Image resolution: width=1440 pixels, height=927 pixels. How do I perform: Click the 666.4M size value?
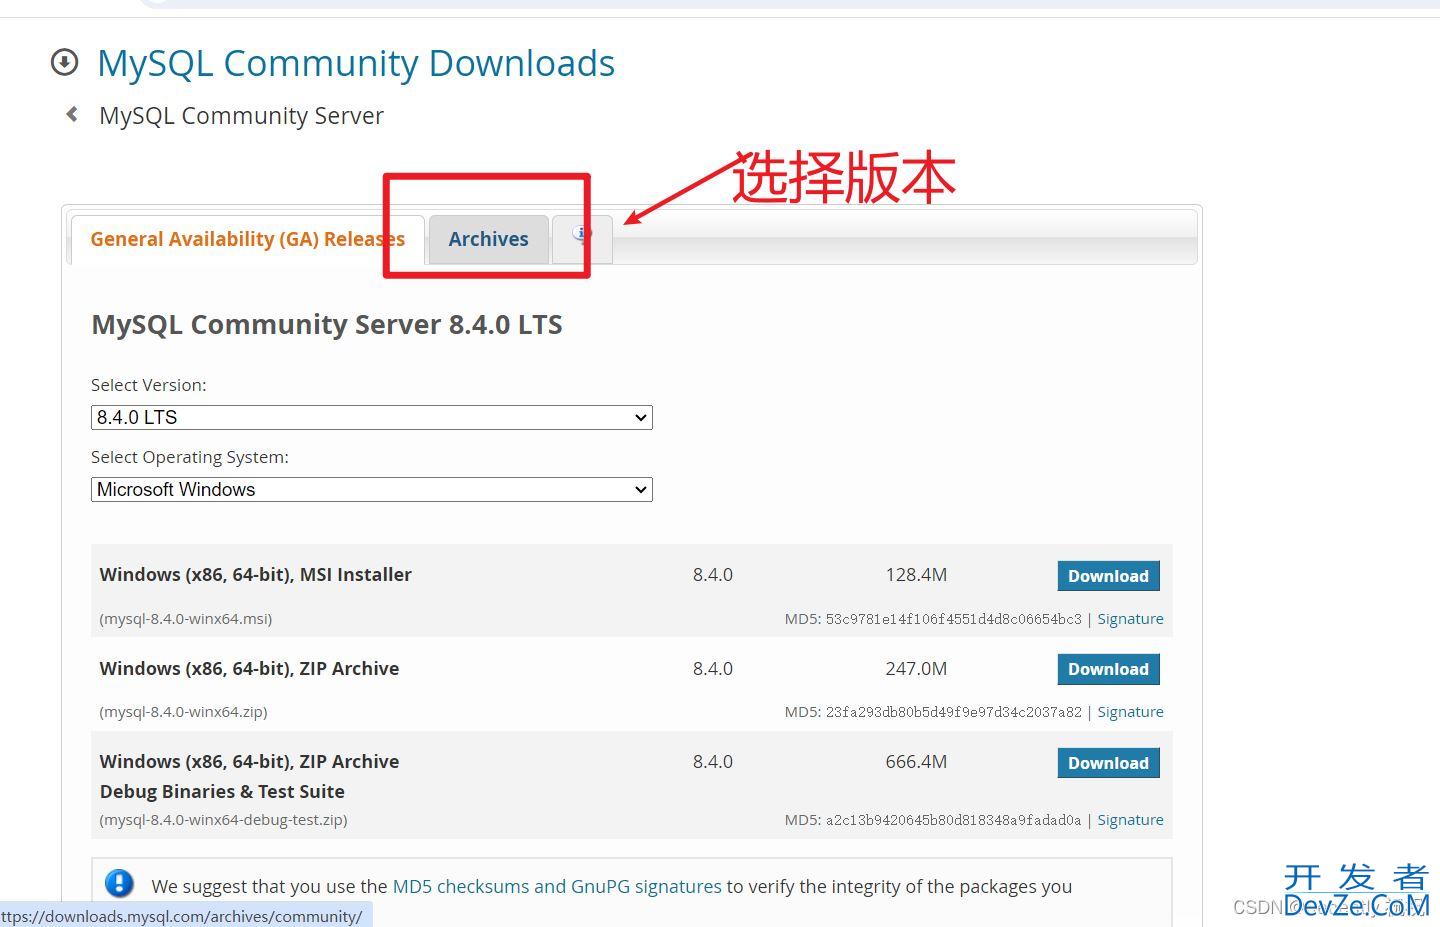(916, 762)
